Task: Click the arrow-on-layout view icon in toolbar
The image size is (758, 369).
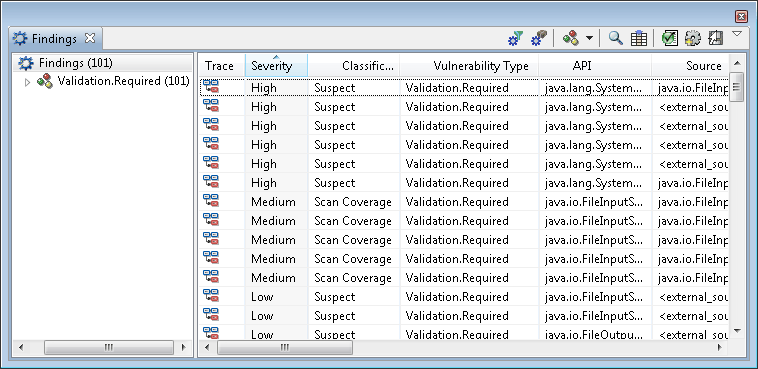Action: pos(715,38)
